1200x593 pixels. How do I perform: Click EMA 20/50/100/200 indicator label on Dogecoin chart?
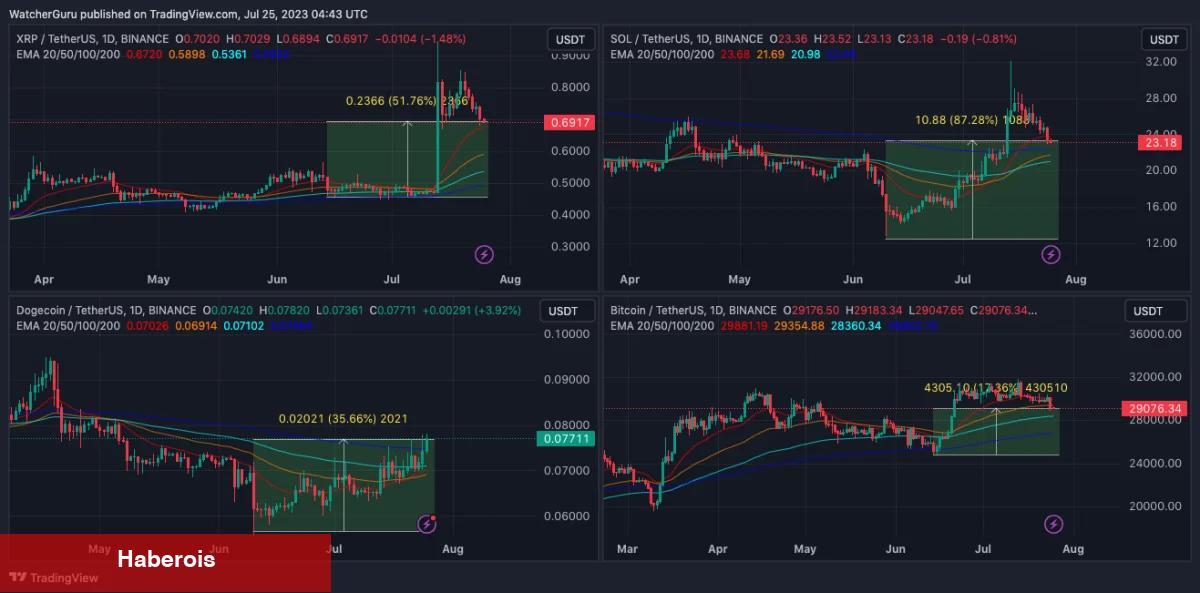tap(68, 325)
